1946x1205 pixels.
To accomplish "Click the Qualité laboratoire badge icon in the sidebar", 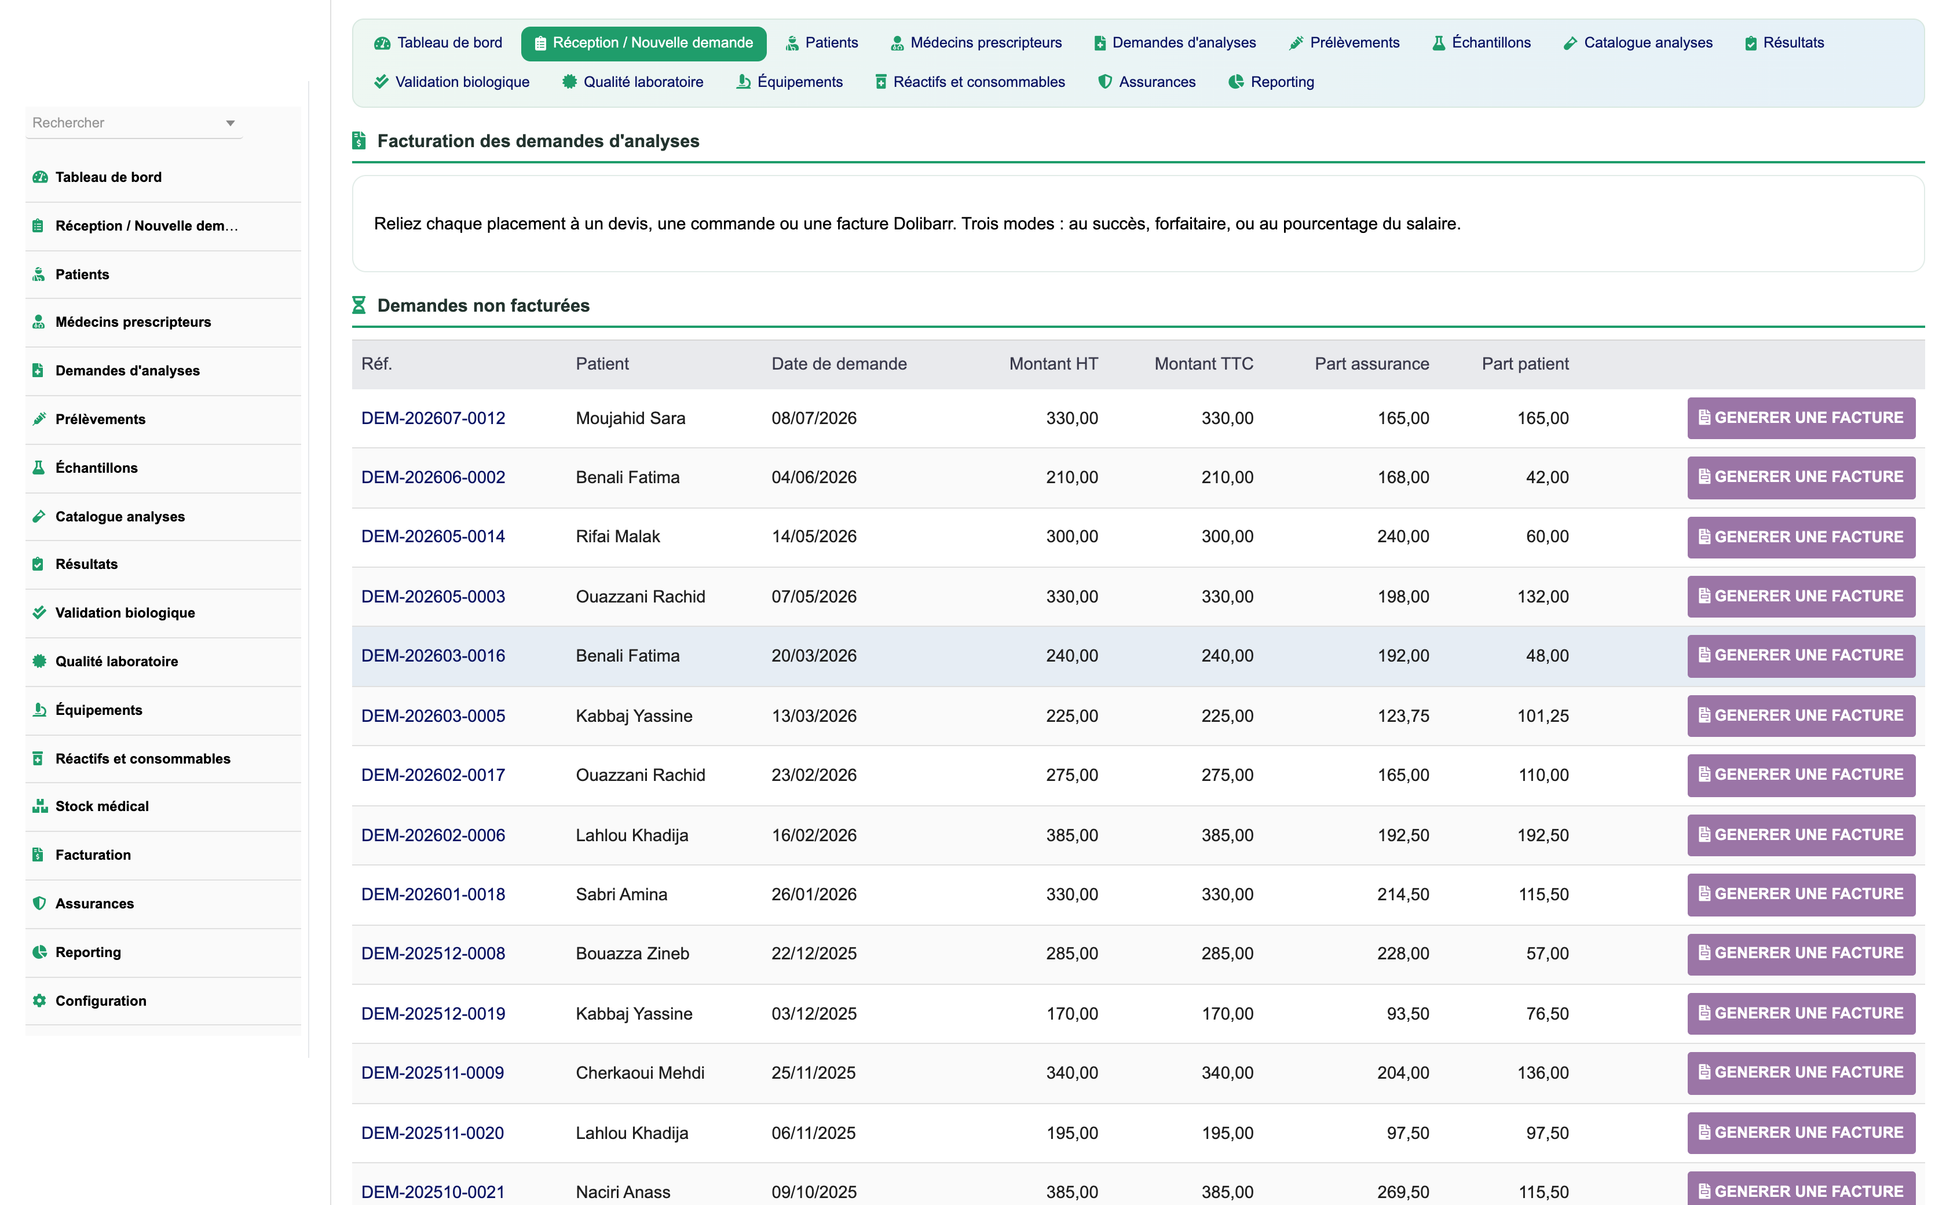I will [39, 661].
